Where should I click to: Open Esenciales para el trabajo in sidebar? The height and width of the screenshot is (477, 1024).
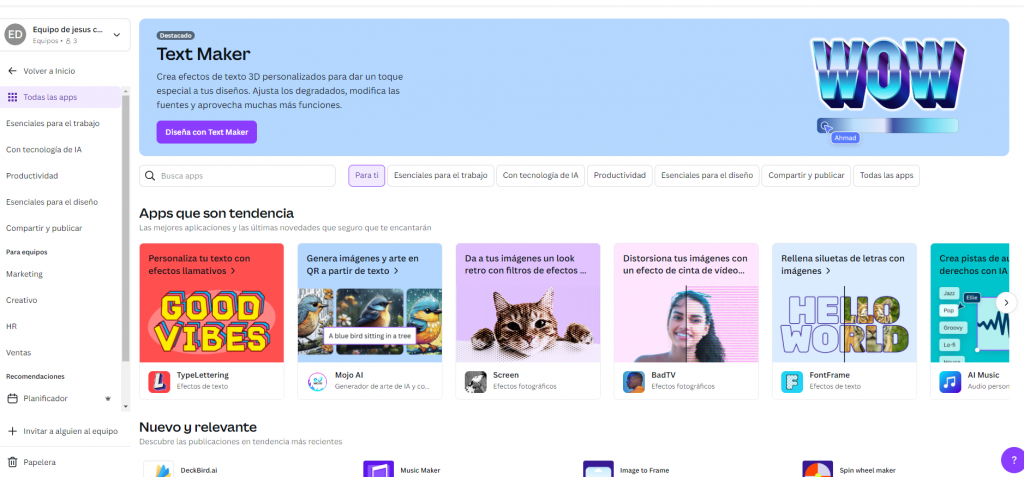click(x=53, y=123)
